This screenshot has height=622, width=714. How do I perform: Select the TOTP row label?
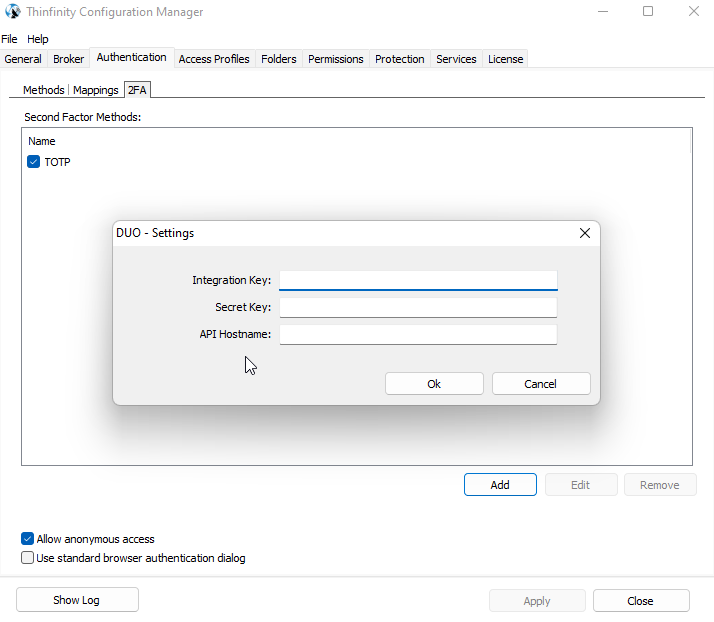(57, 162)
